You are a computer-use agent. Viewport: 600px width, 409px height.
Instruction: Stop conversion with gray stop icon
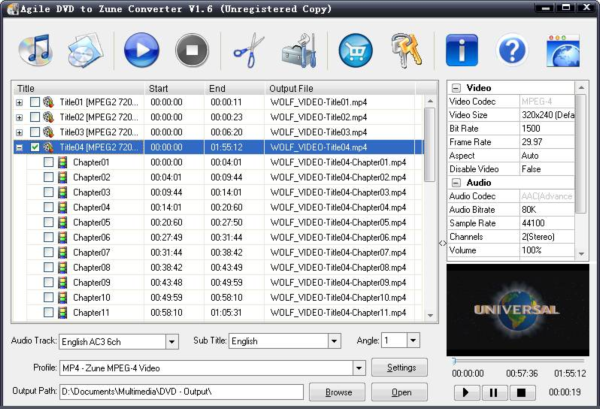point(192,50)
